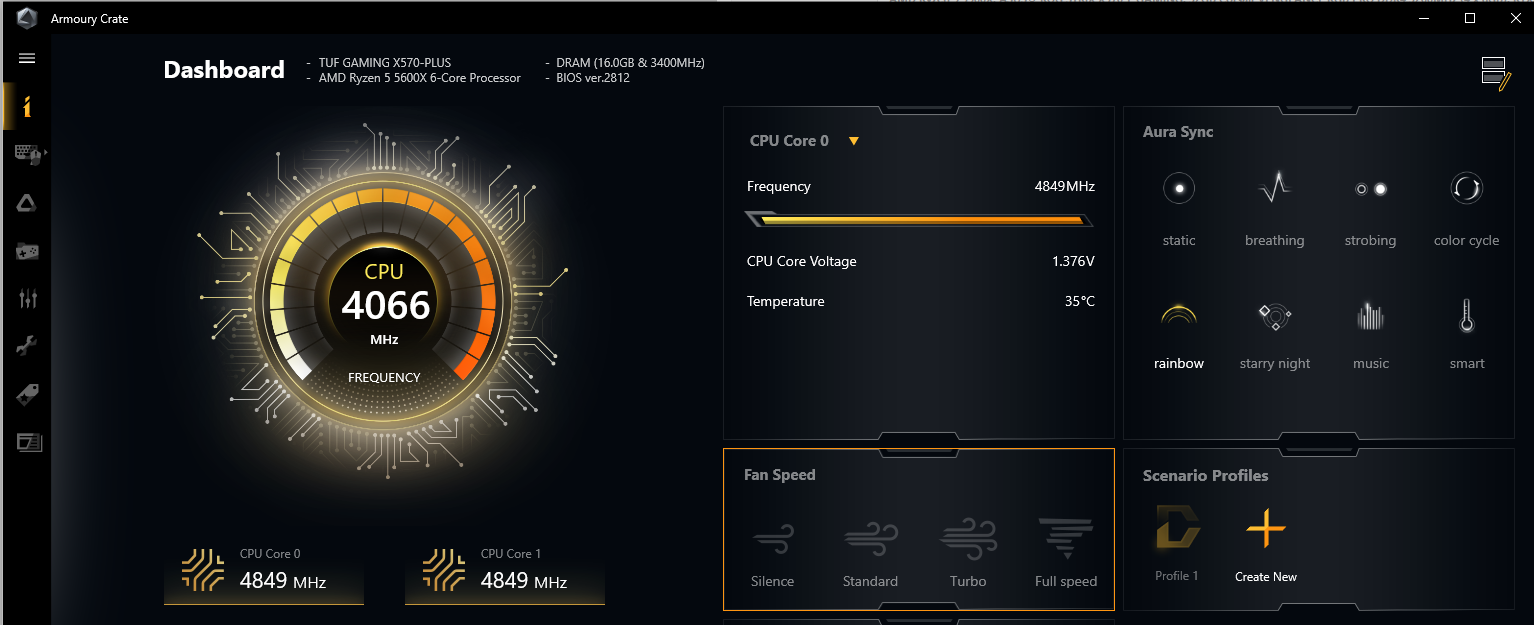Viewport: 1534px width, 625px height.
Task: Click the Scenario Profiles panel title
Action: (1206, 476)
